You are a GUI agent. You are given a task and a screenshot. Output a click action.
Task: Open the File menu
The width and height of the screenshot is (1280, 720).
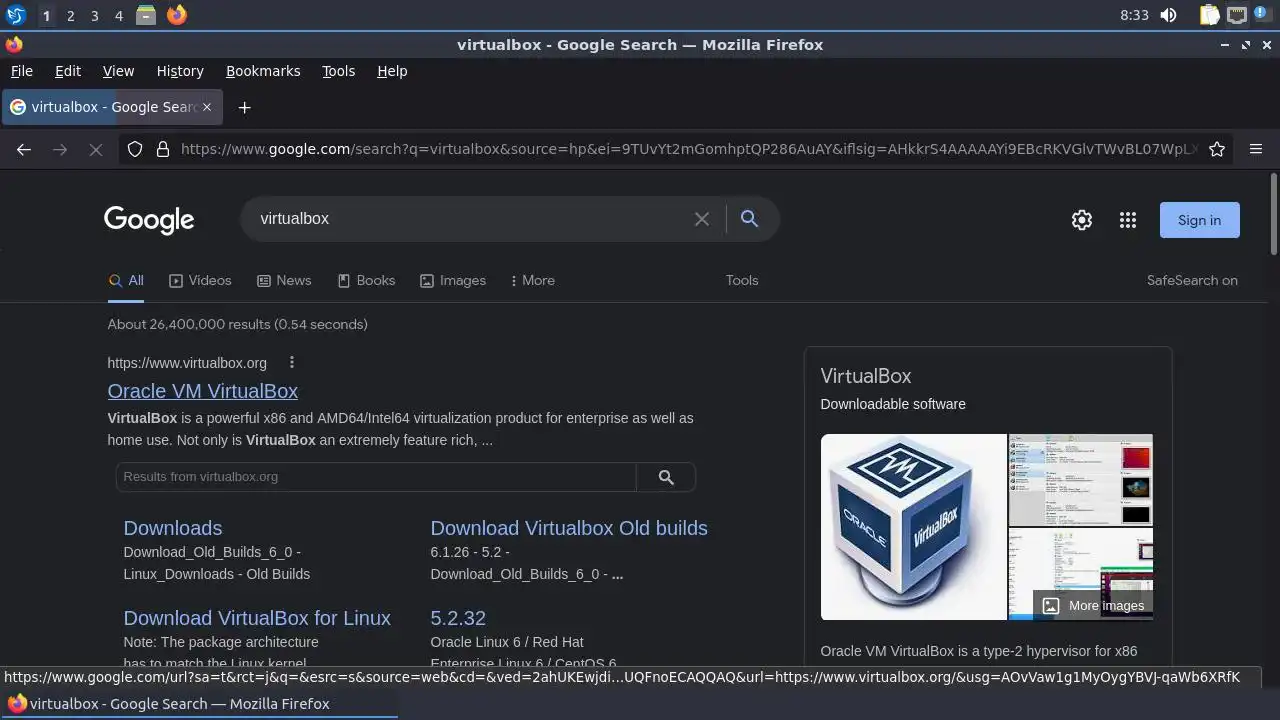tap(21, 71)
